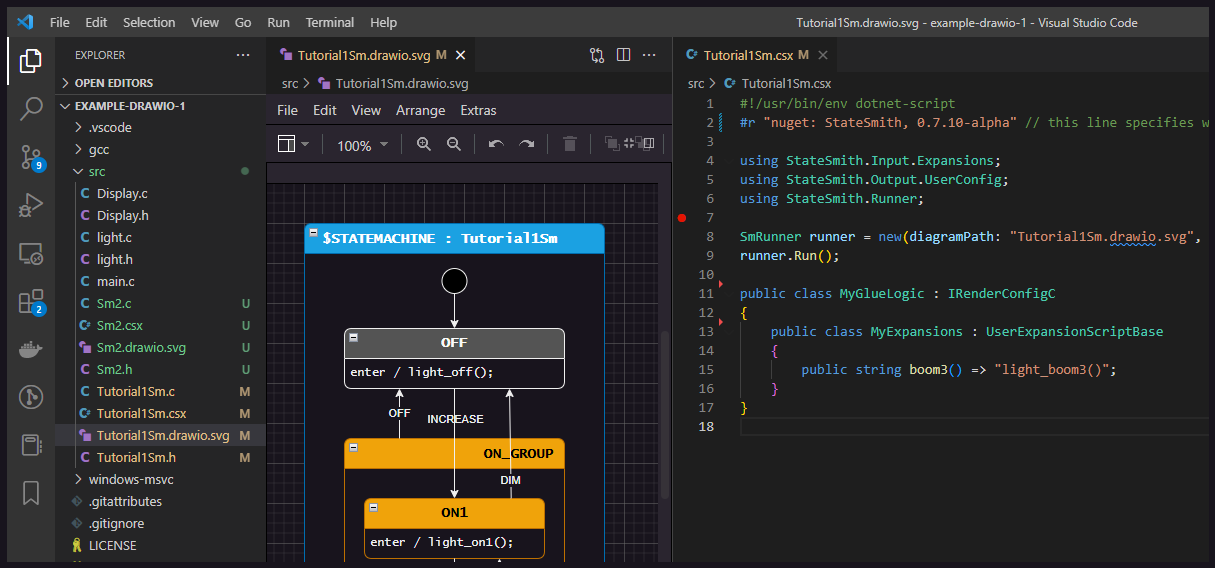Expand the gcc folder
Image resolution: width=1215 pixels, height=568 pixels.
point(160,149)
